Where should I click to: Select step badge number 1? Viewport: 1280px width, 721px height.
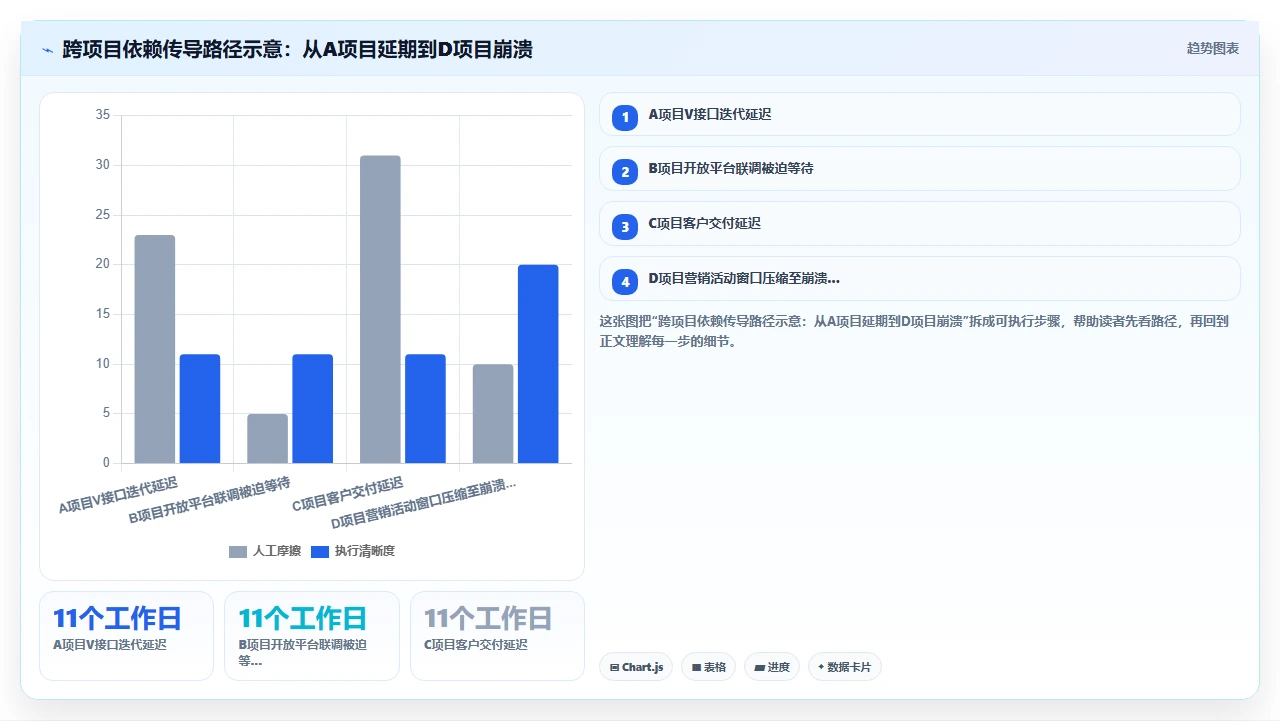coord(625,117)
